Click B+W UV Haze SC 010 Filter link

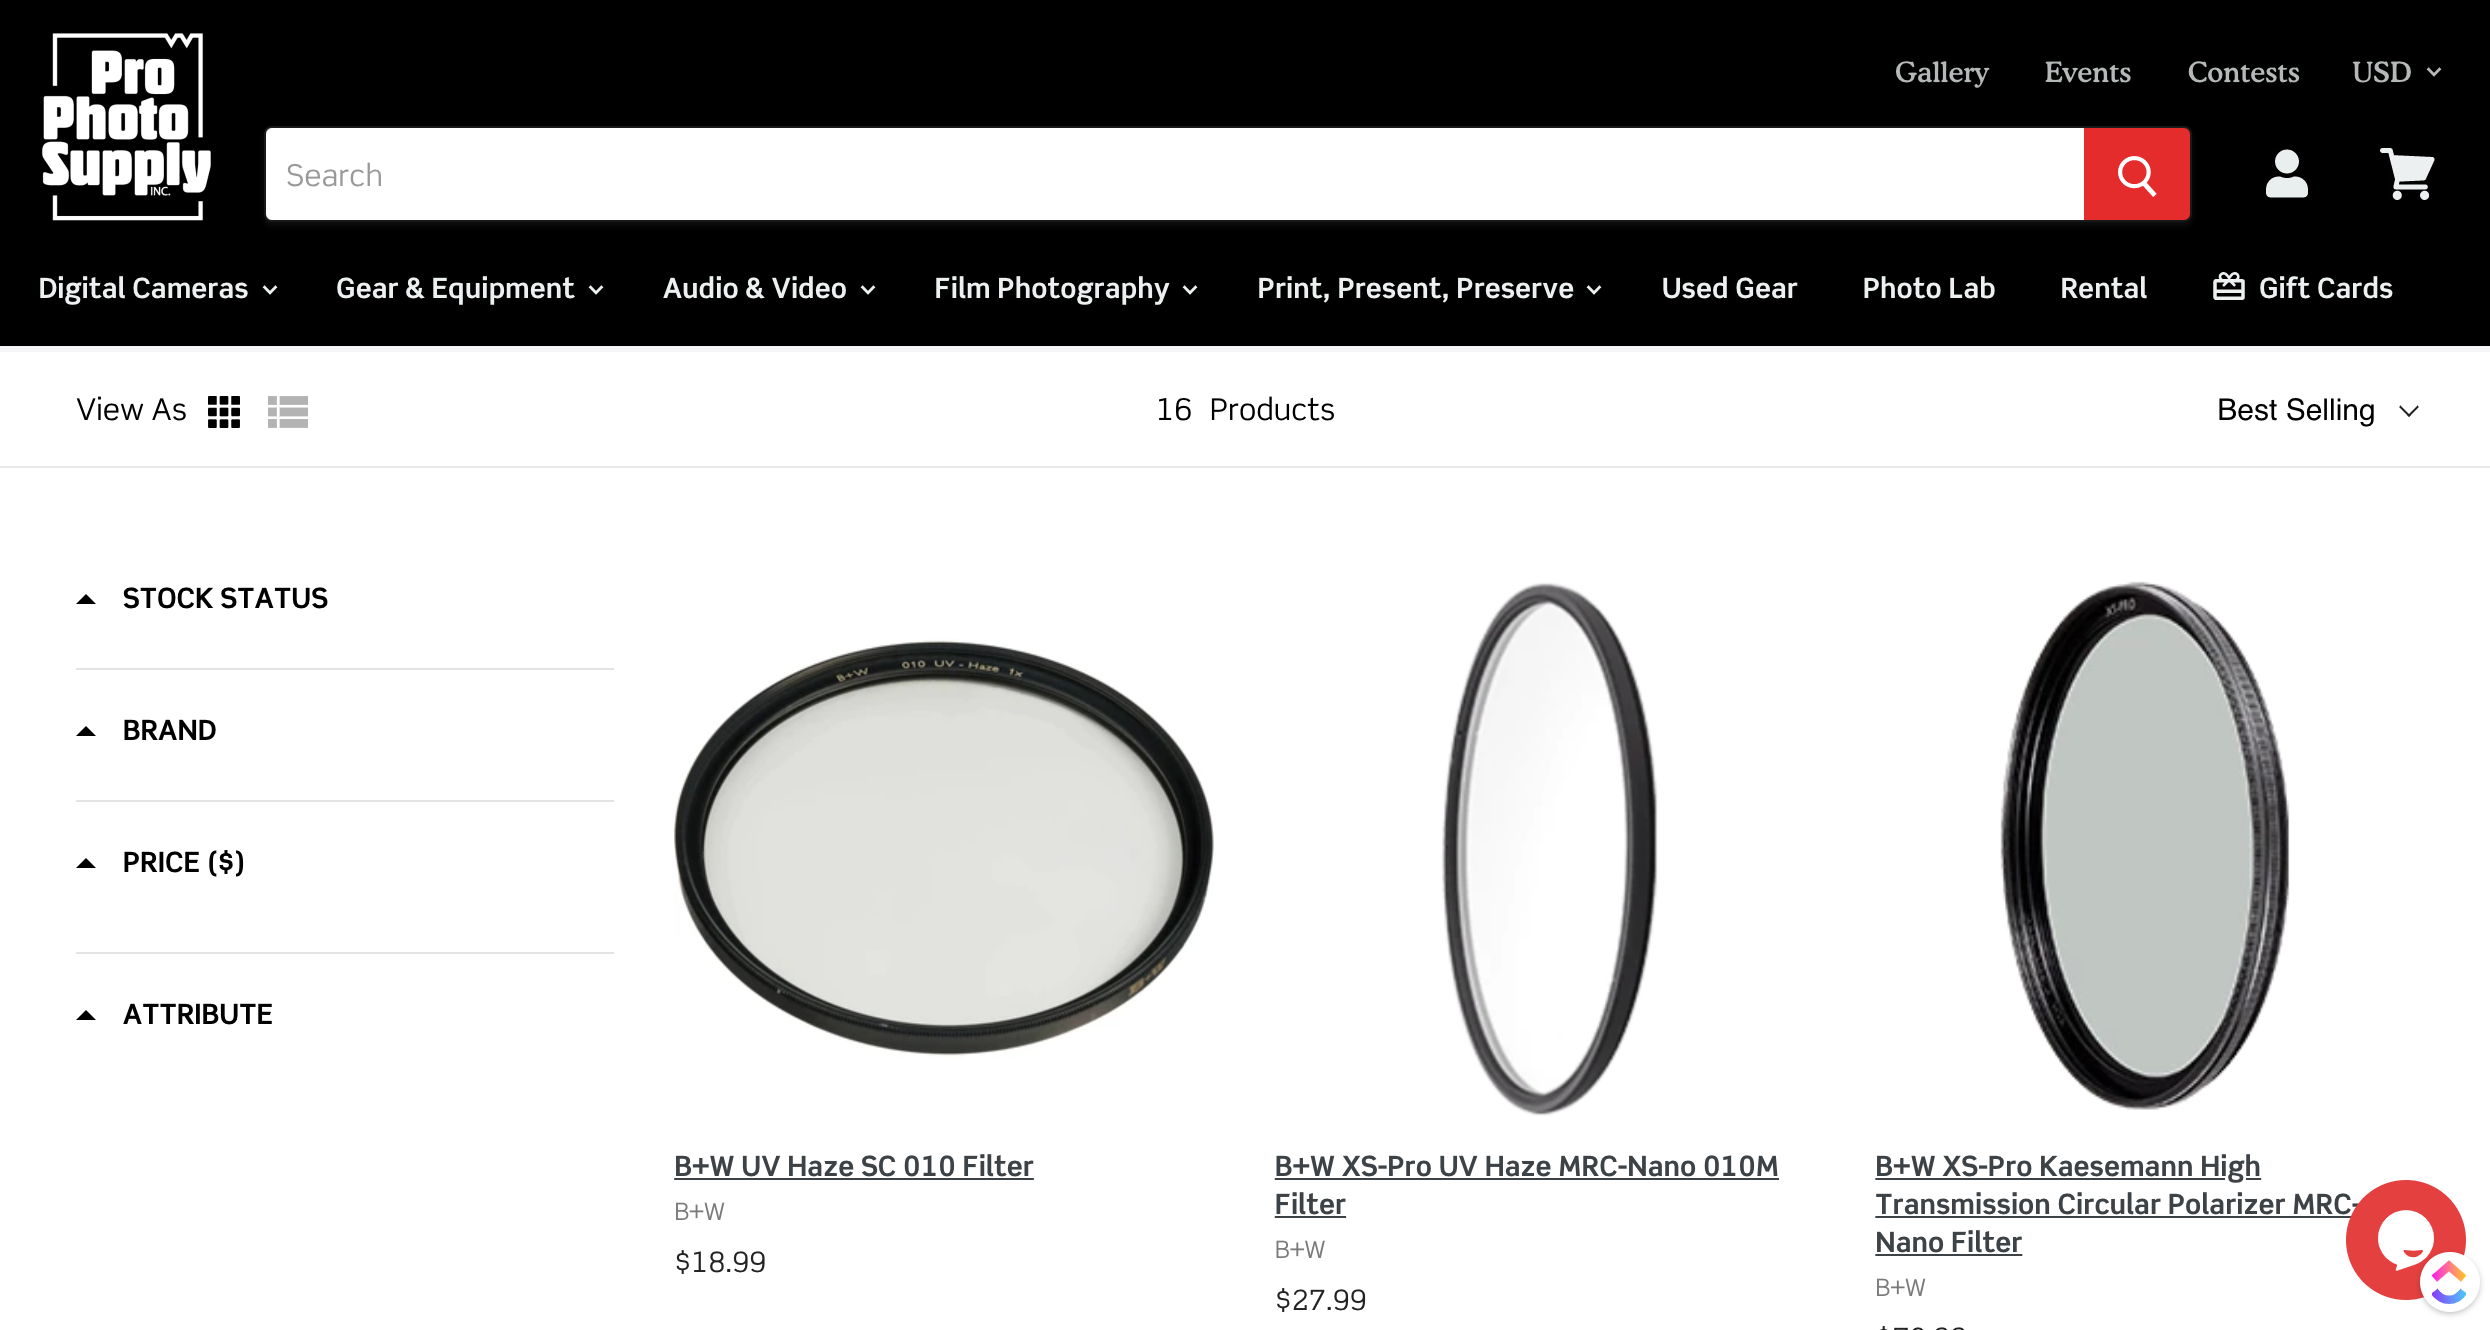click(x=853, y=1165)
